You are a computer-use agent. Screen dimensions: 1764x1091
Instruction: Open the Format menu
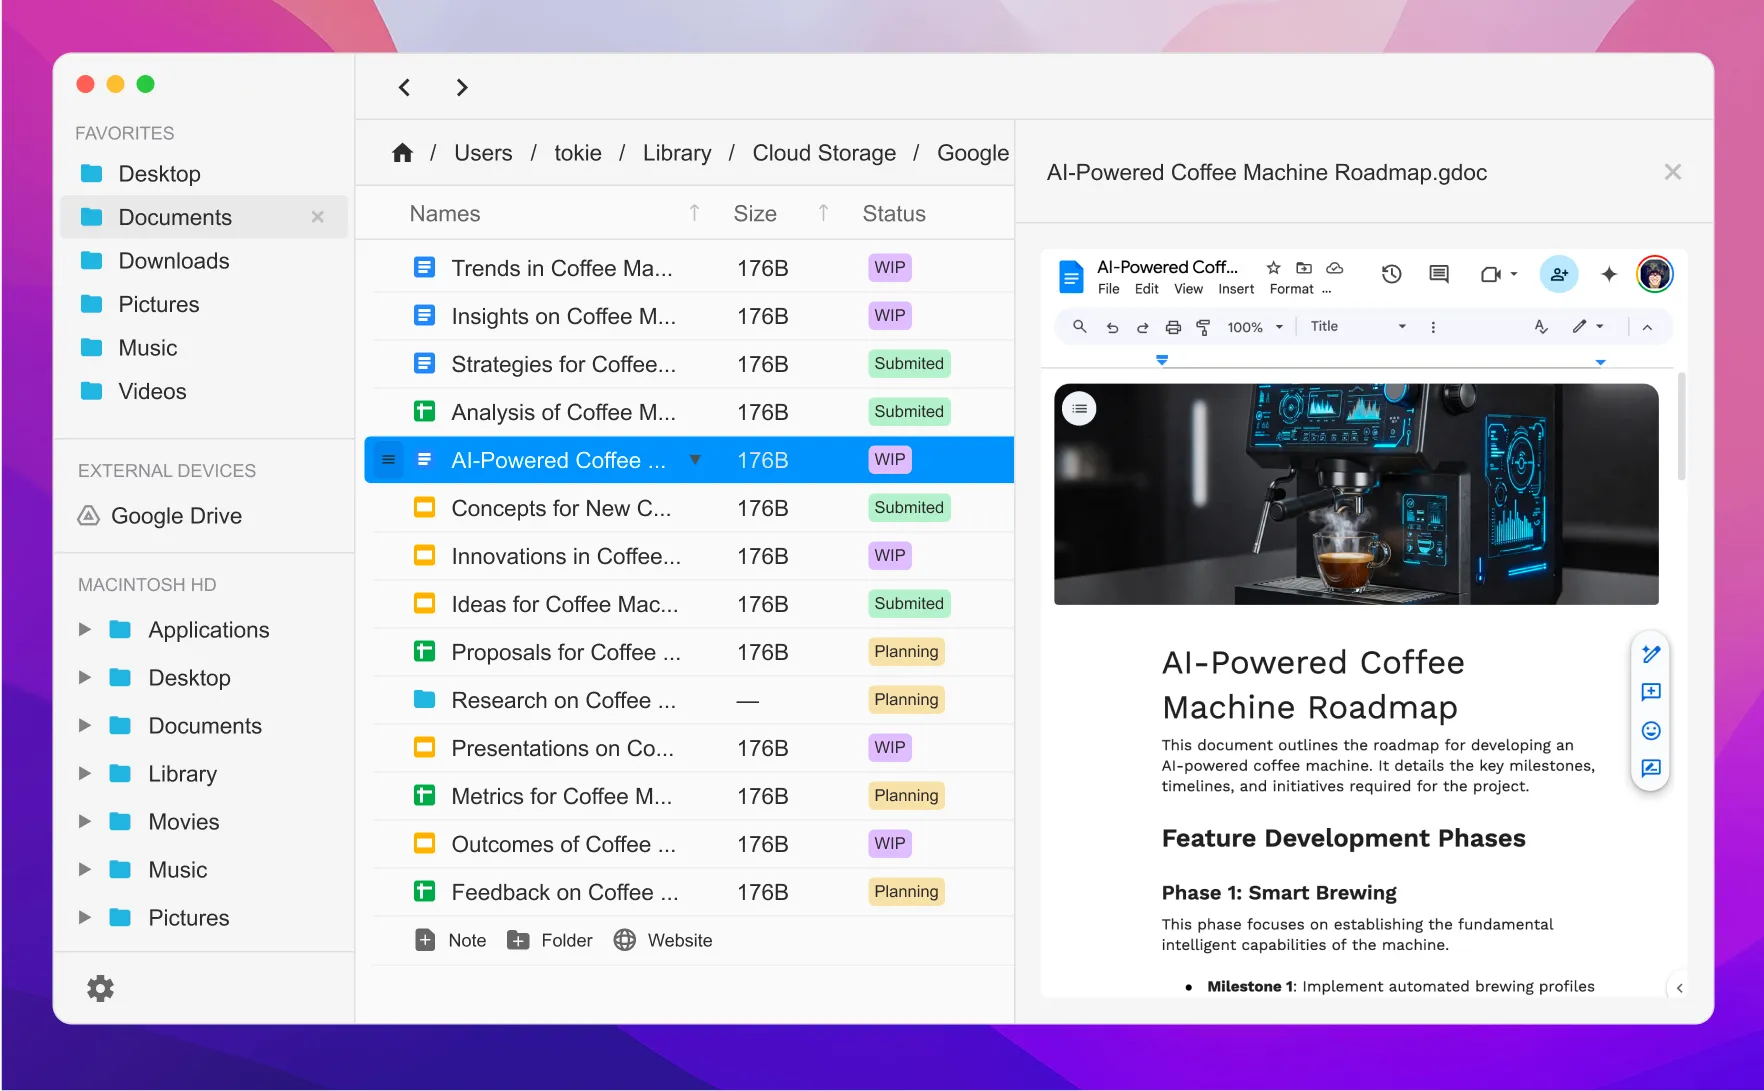coord(1291,289)
